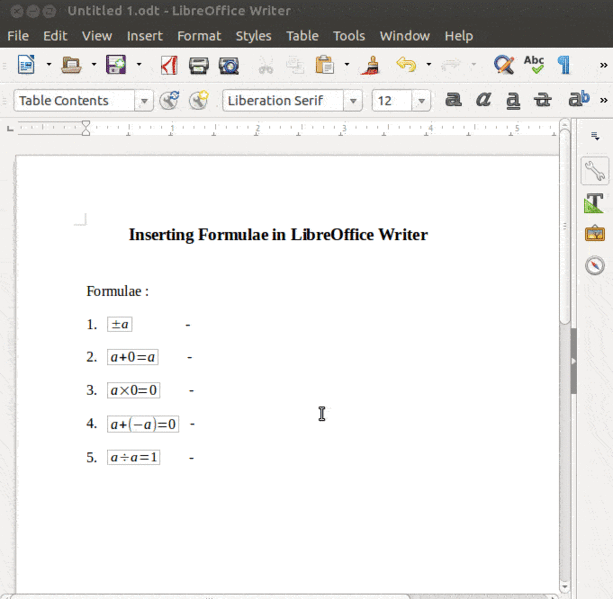Open the Styles menu
The height and width of the screenshot is (599, 613).
(x=253, y=36)
